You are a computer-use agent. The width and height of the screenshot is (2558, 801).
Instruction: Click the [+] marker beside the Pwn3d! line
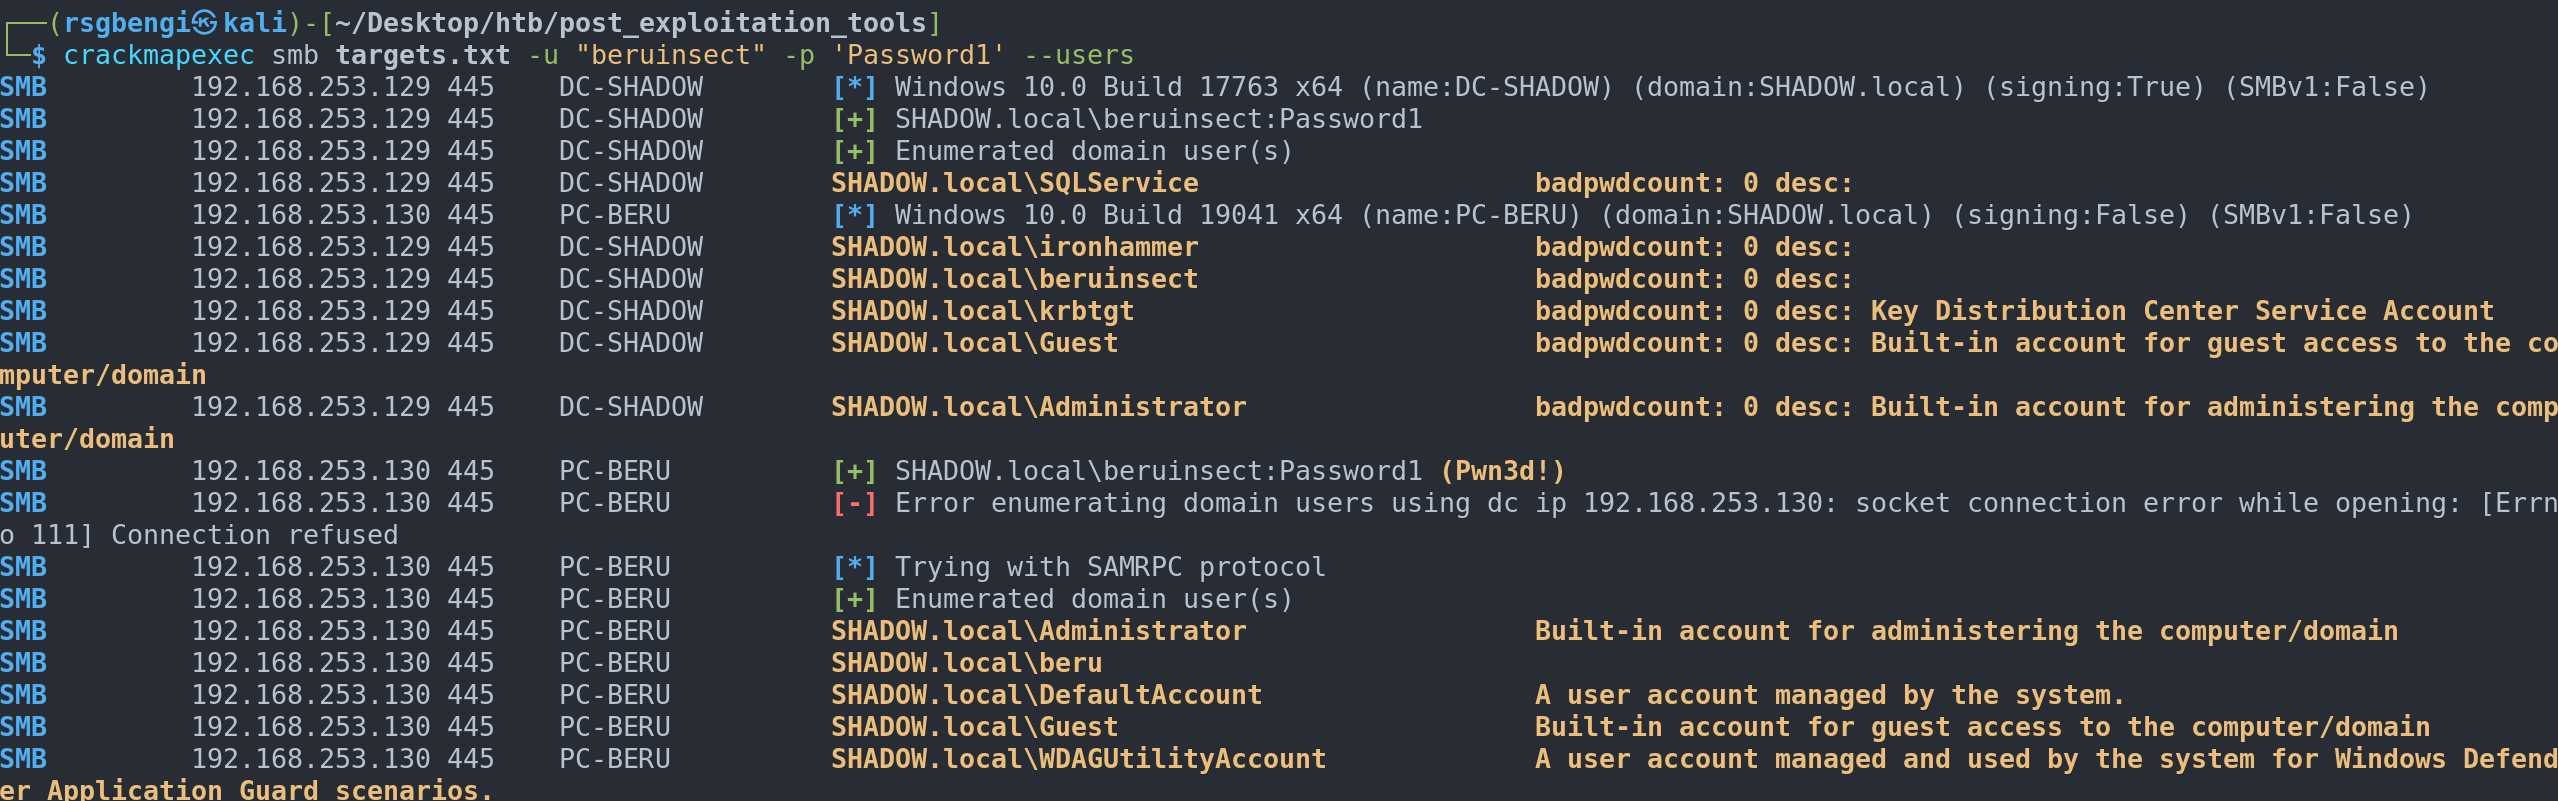click(854, 471)
